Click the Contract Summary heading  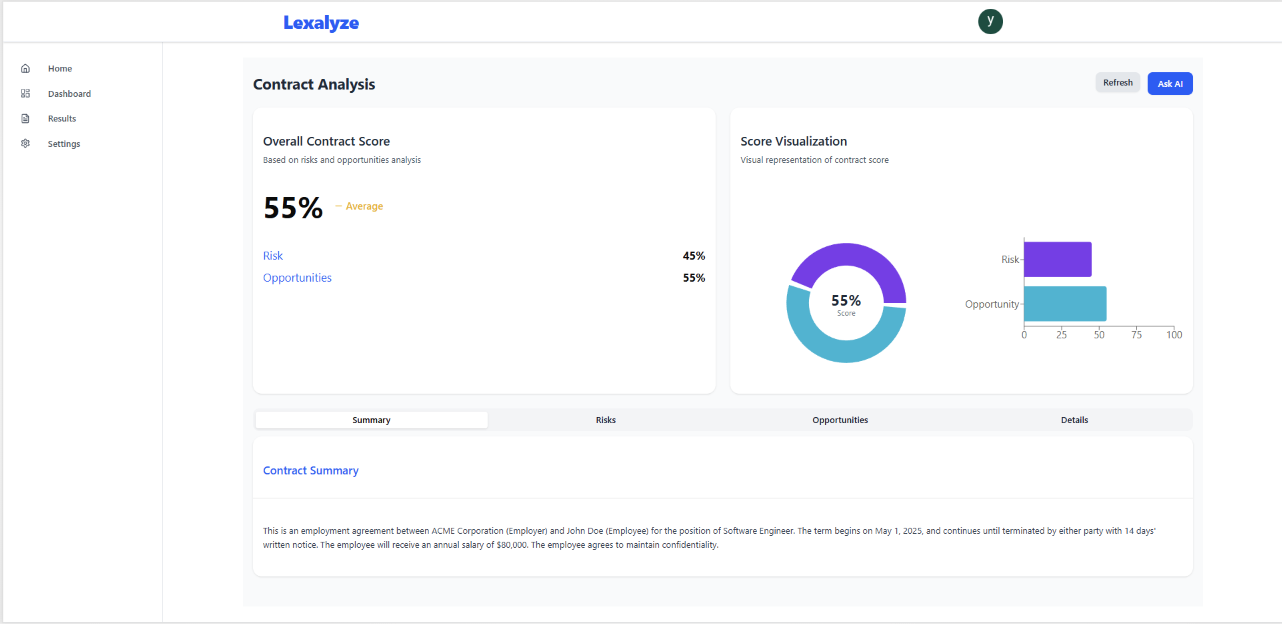311,470
